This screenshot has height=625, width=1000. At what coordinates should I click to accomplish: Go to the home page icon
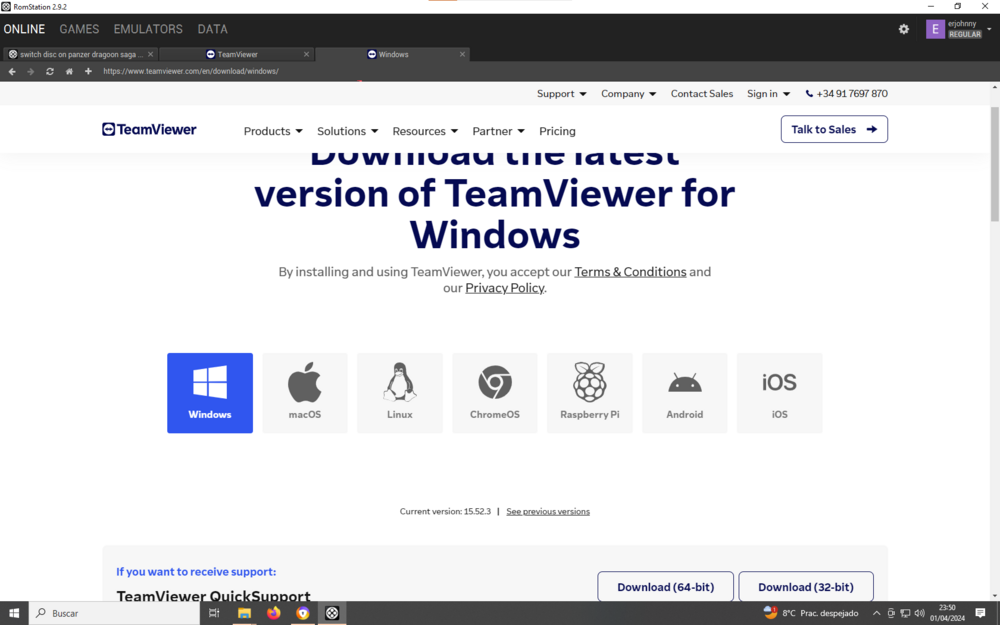(69, 72)
